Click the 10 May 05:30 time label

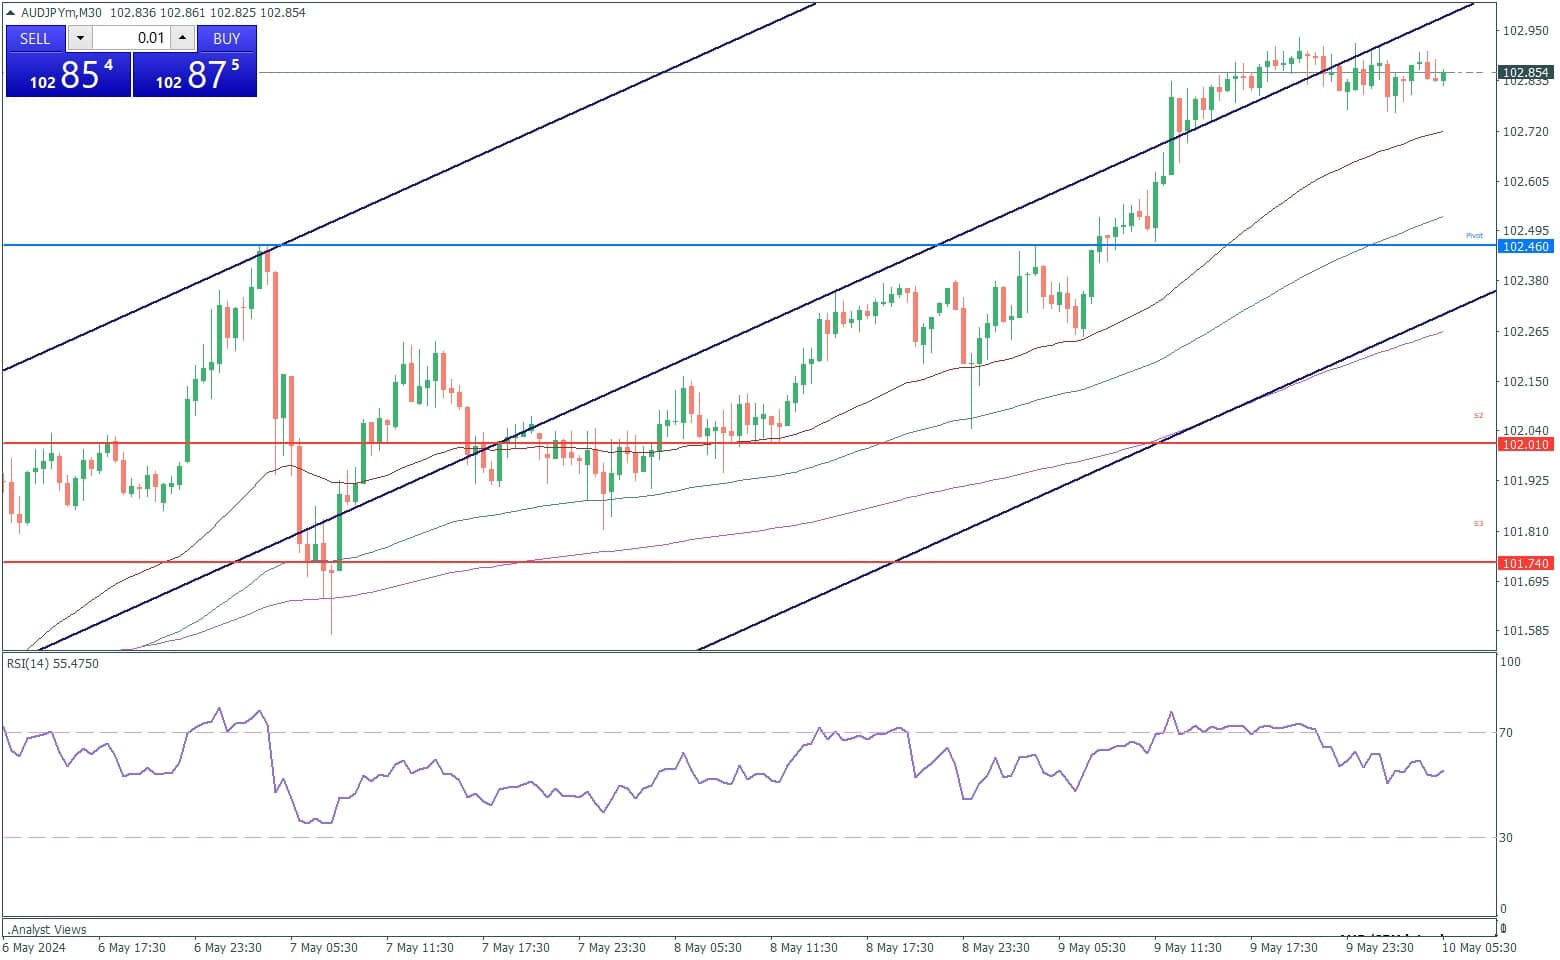(x=1479, y=947)
